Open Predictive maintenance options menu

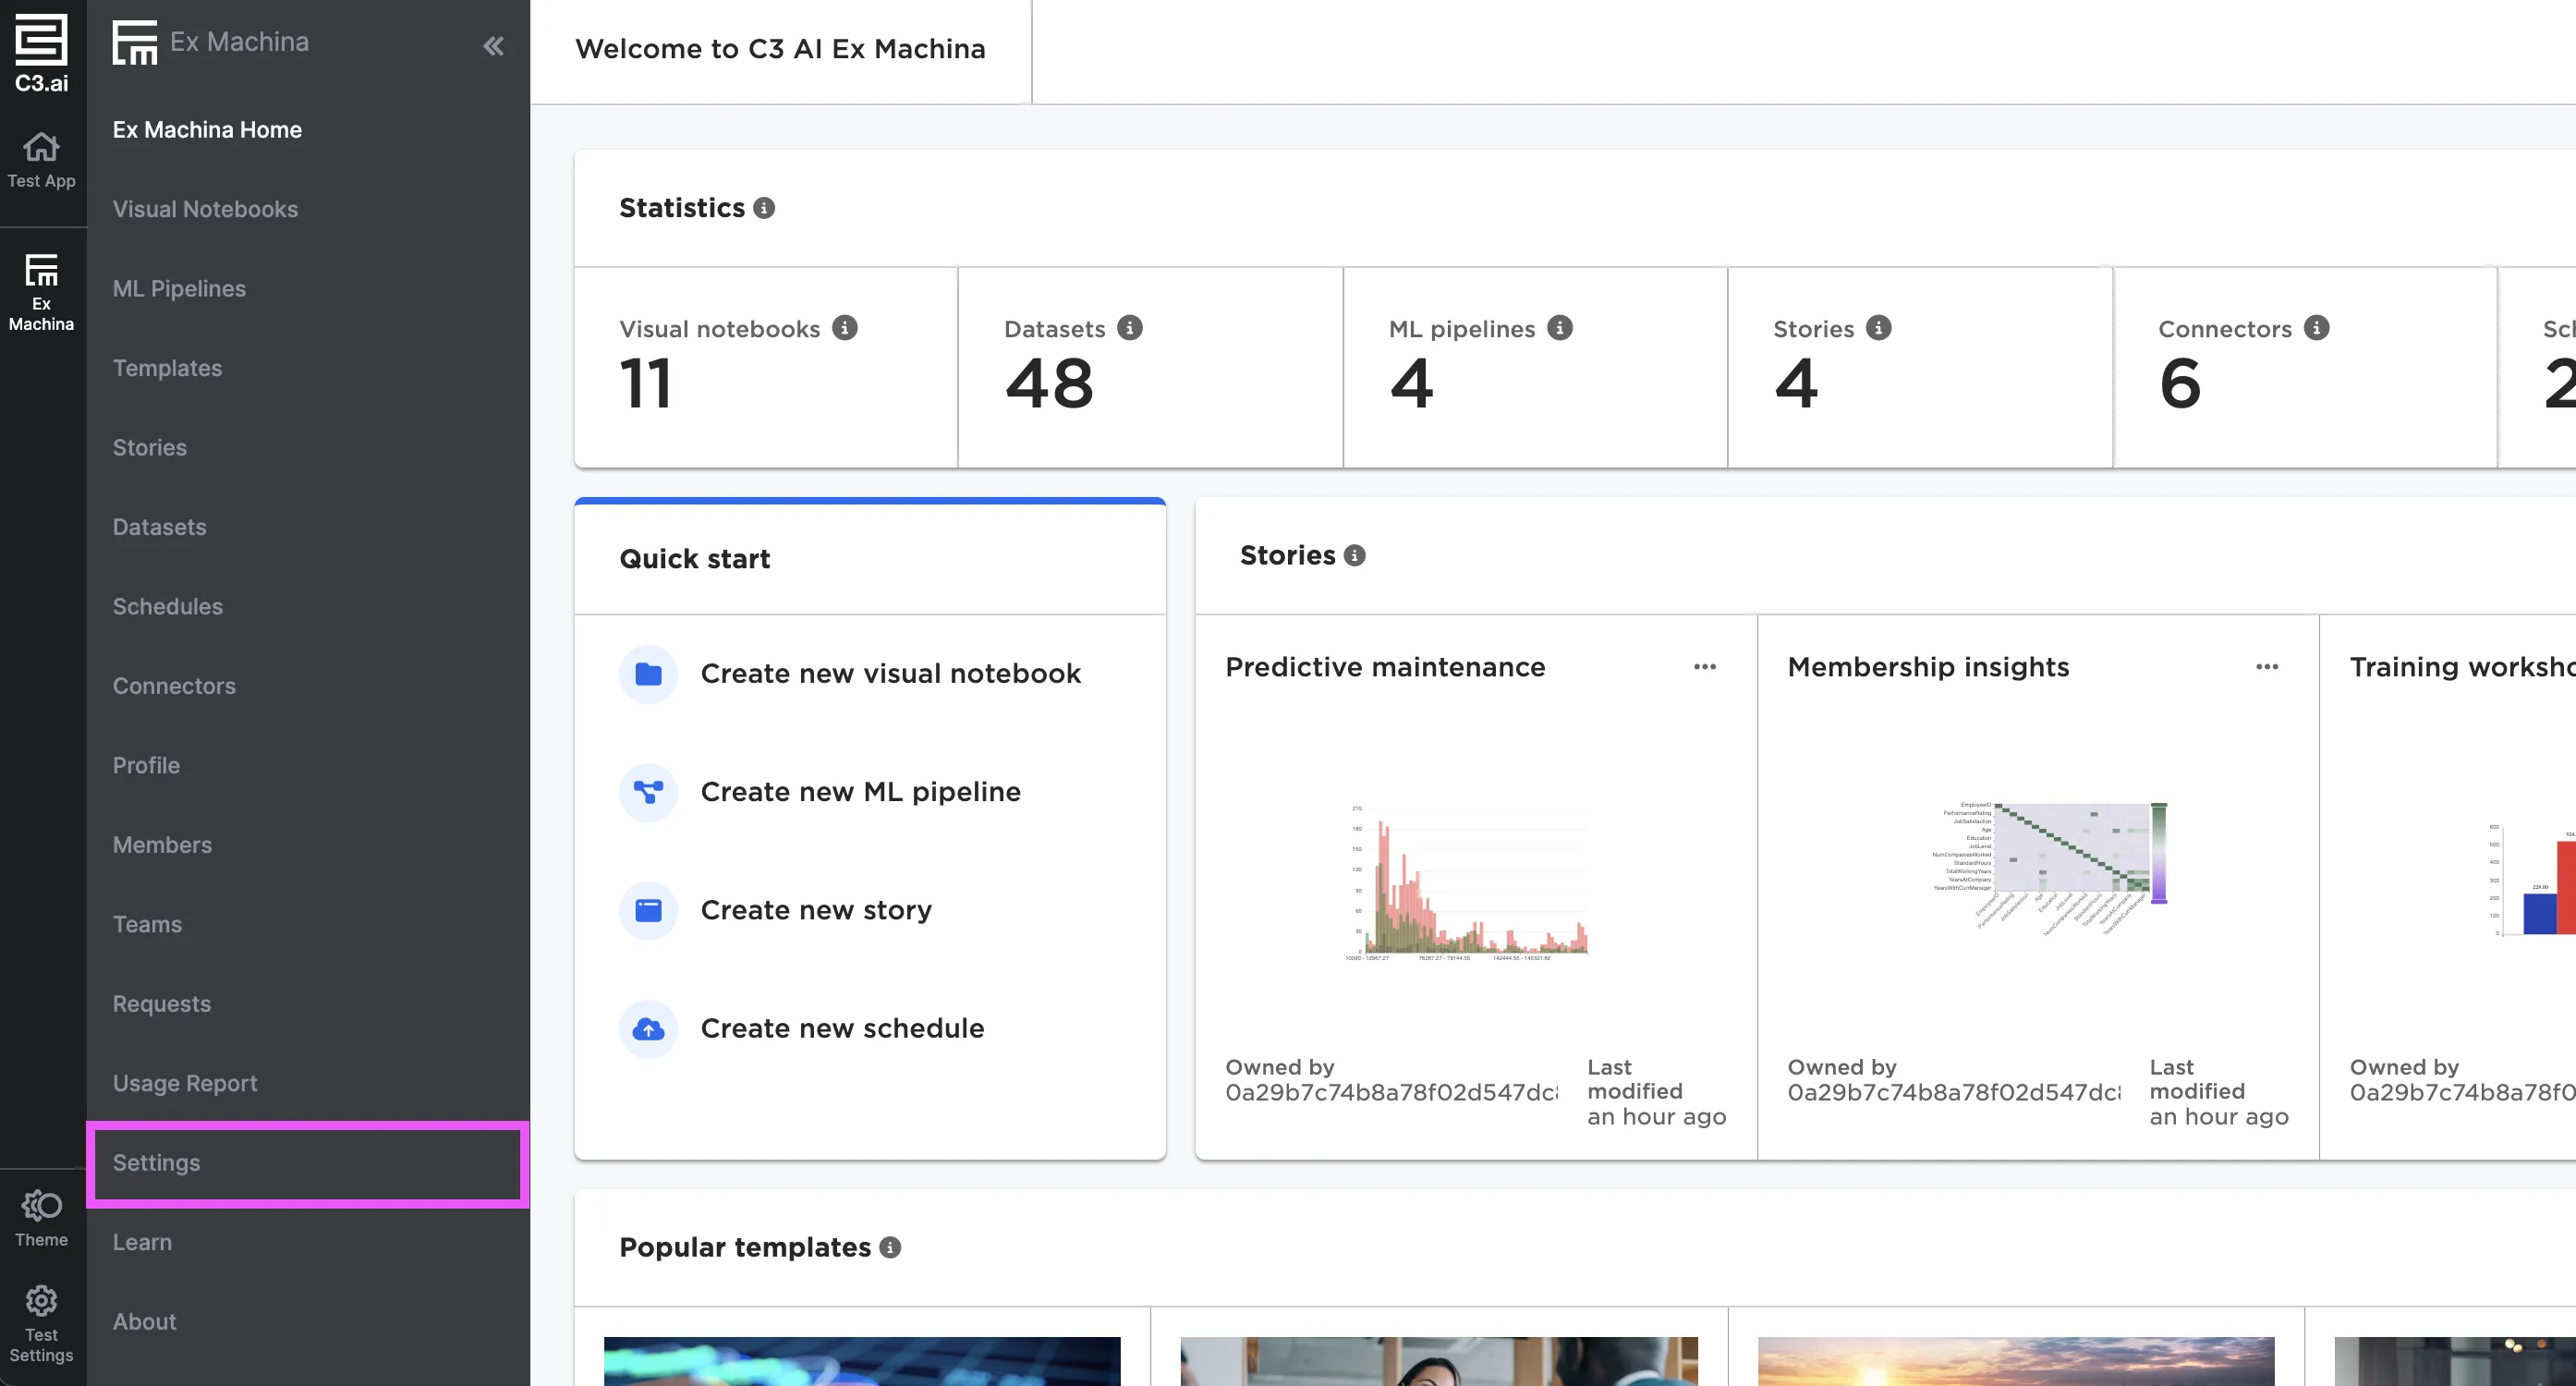[1705, 667]
